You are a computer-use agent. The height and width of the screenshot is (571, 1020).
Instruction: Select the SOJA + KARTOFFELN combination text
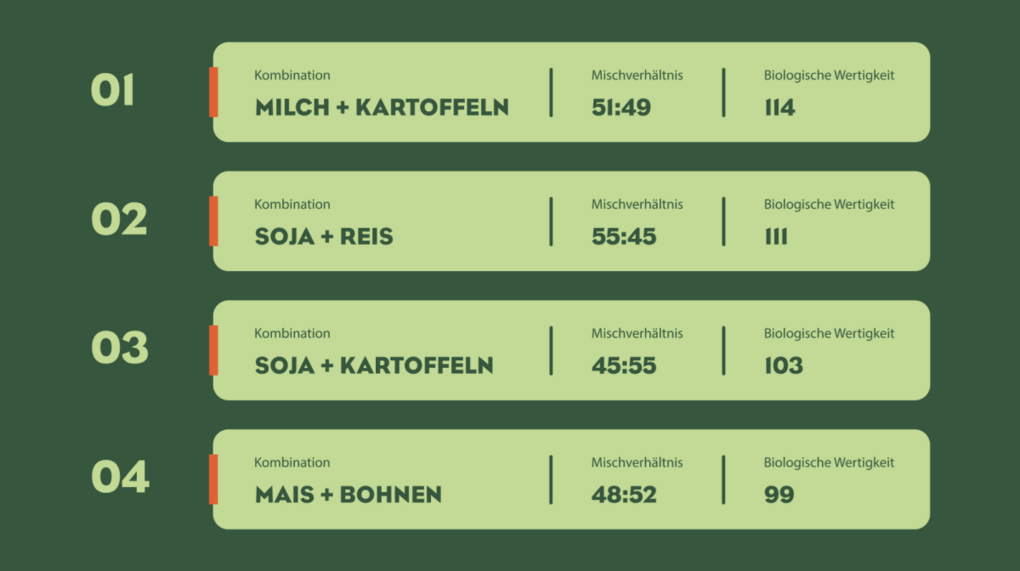pyautogui.click(x=374, y=365)
